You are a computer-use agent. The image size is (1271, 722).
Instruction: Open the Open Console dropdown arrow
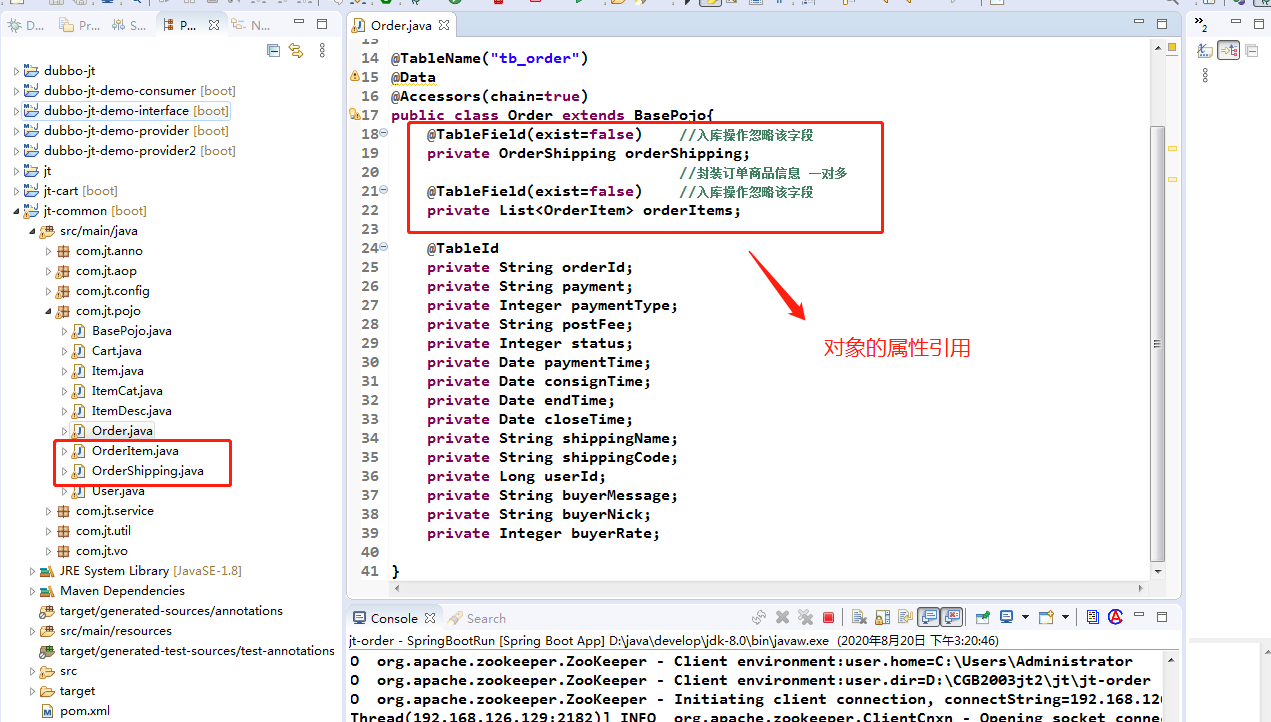click(x=1065, y=618)
